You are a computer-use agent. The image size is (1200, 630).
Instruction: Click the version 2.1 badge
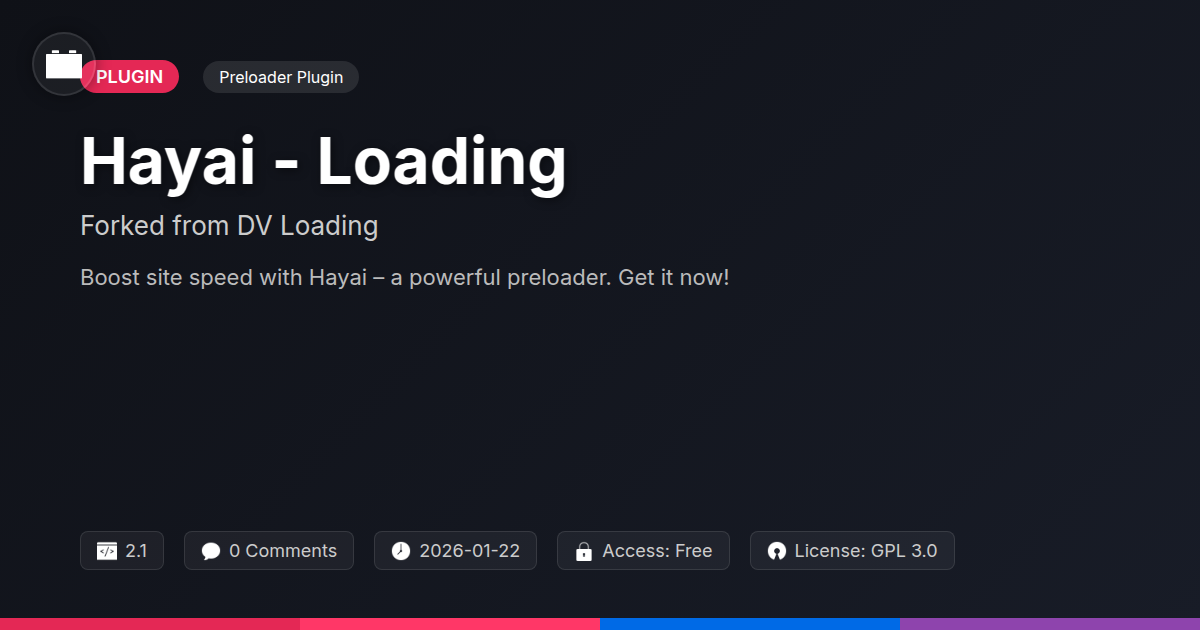122,551
